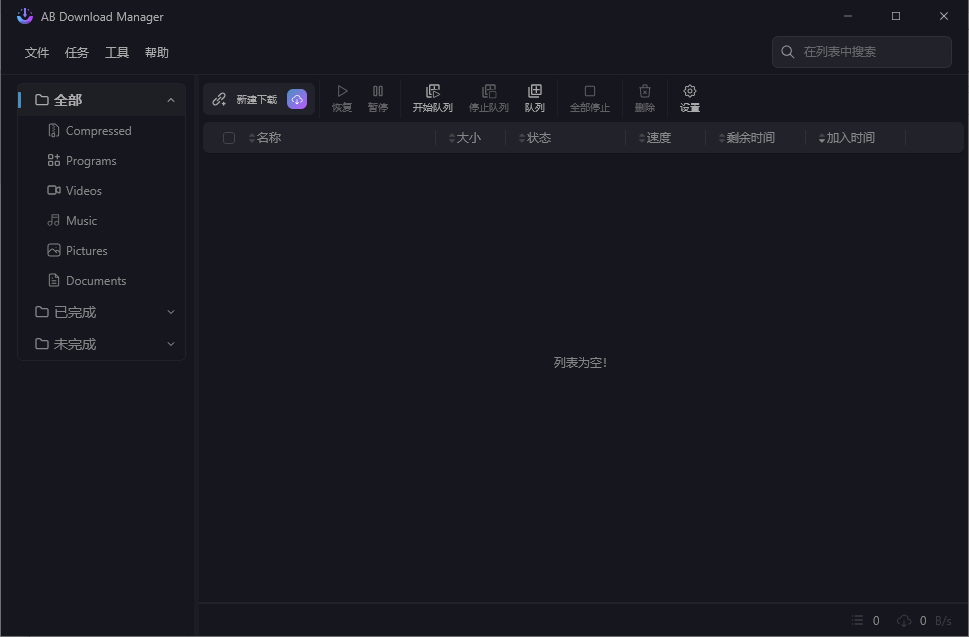Click the 新建下载 new download button
The width and height of the screenshot is (969, 637).
[248, 99]
